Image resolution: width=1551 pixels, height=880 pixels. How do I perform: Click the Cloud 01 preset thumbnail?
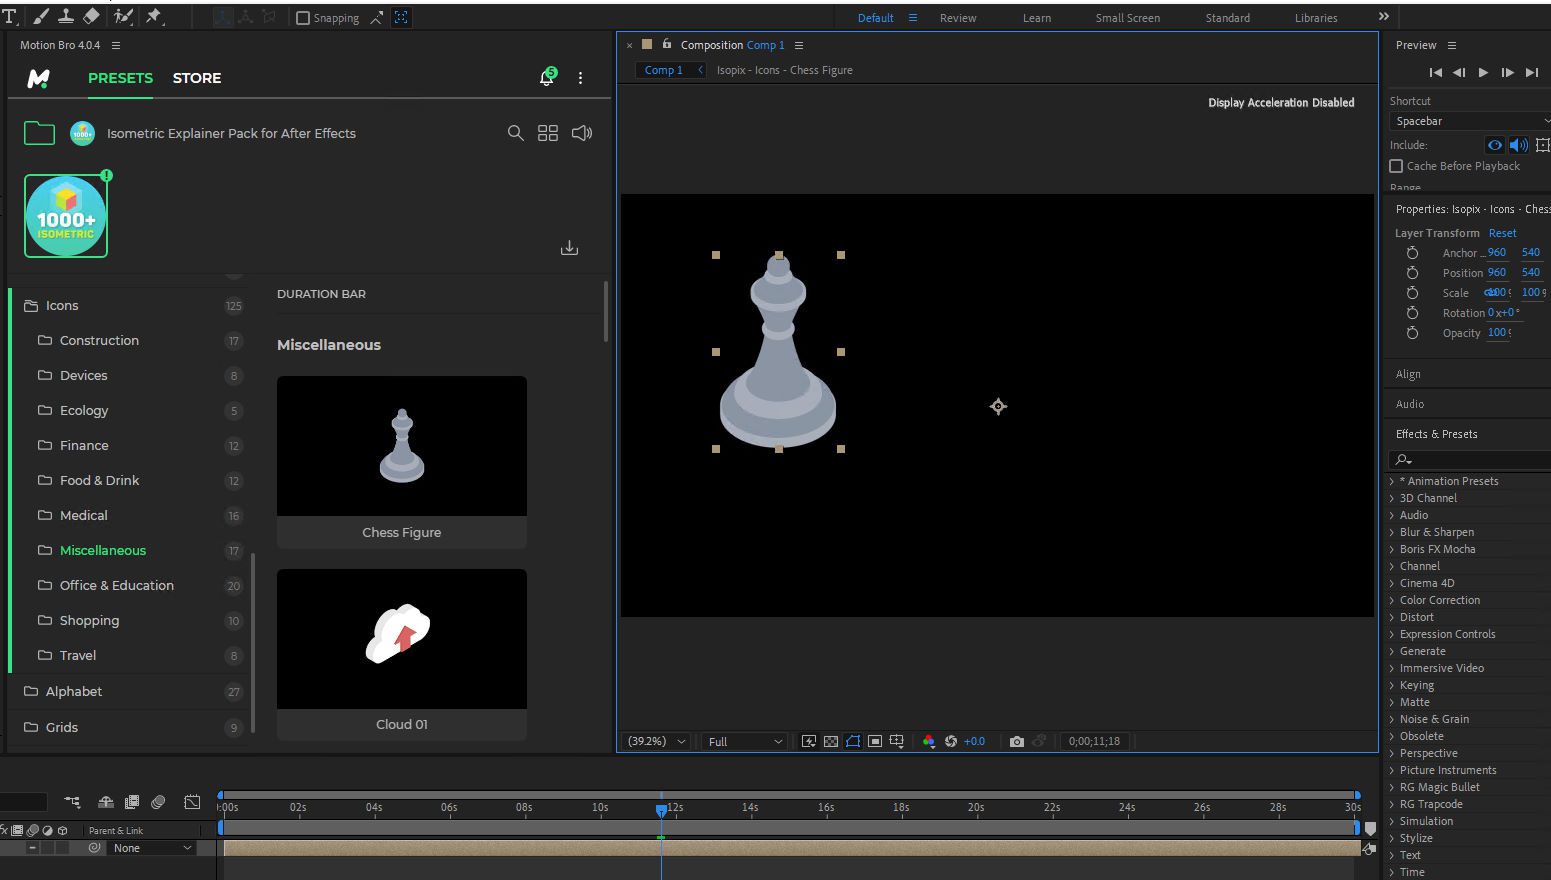(402, 639)
